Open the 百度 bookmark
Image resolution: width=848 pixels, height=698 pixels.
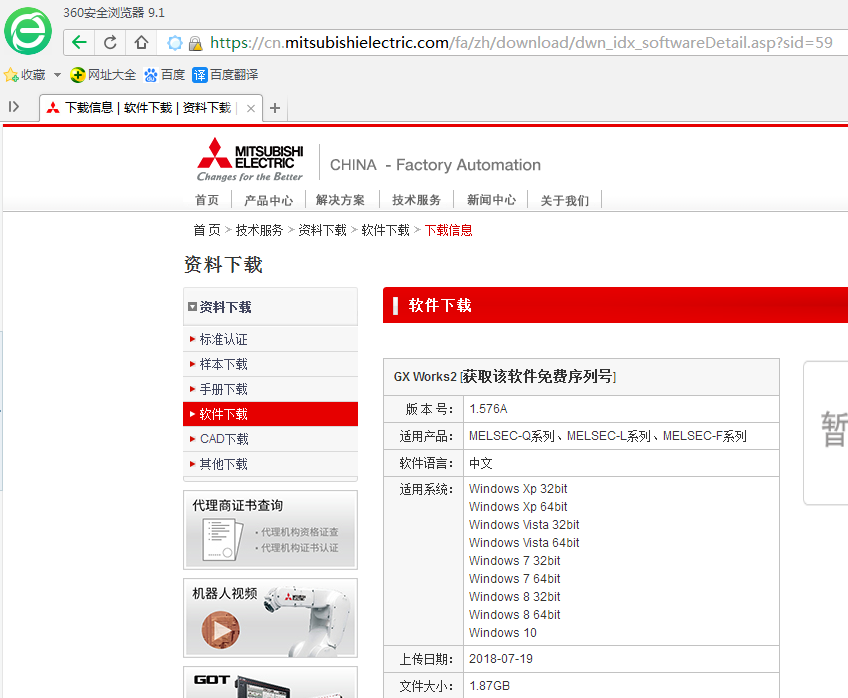(x=165, y=75)
